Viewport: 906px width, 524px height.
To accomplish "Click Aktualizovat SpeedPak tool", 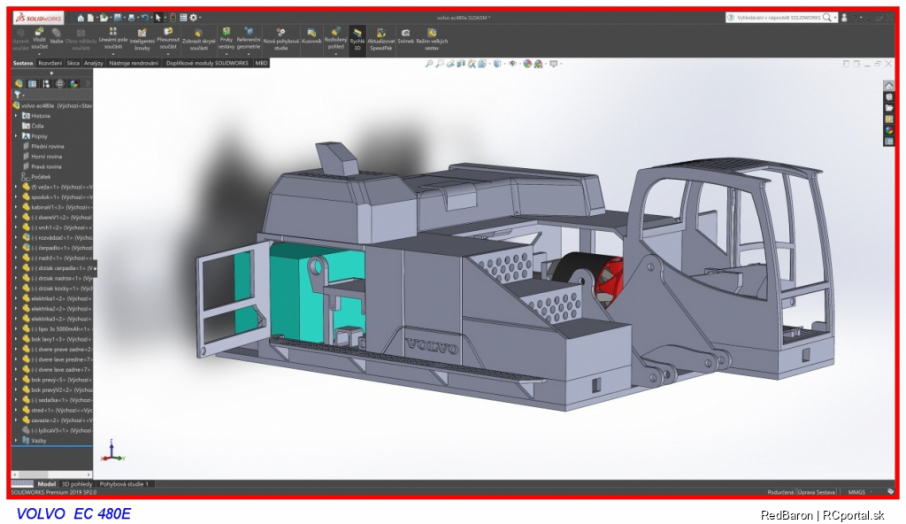I will [x=381, y=39].
